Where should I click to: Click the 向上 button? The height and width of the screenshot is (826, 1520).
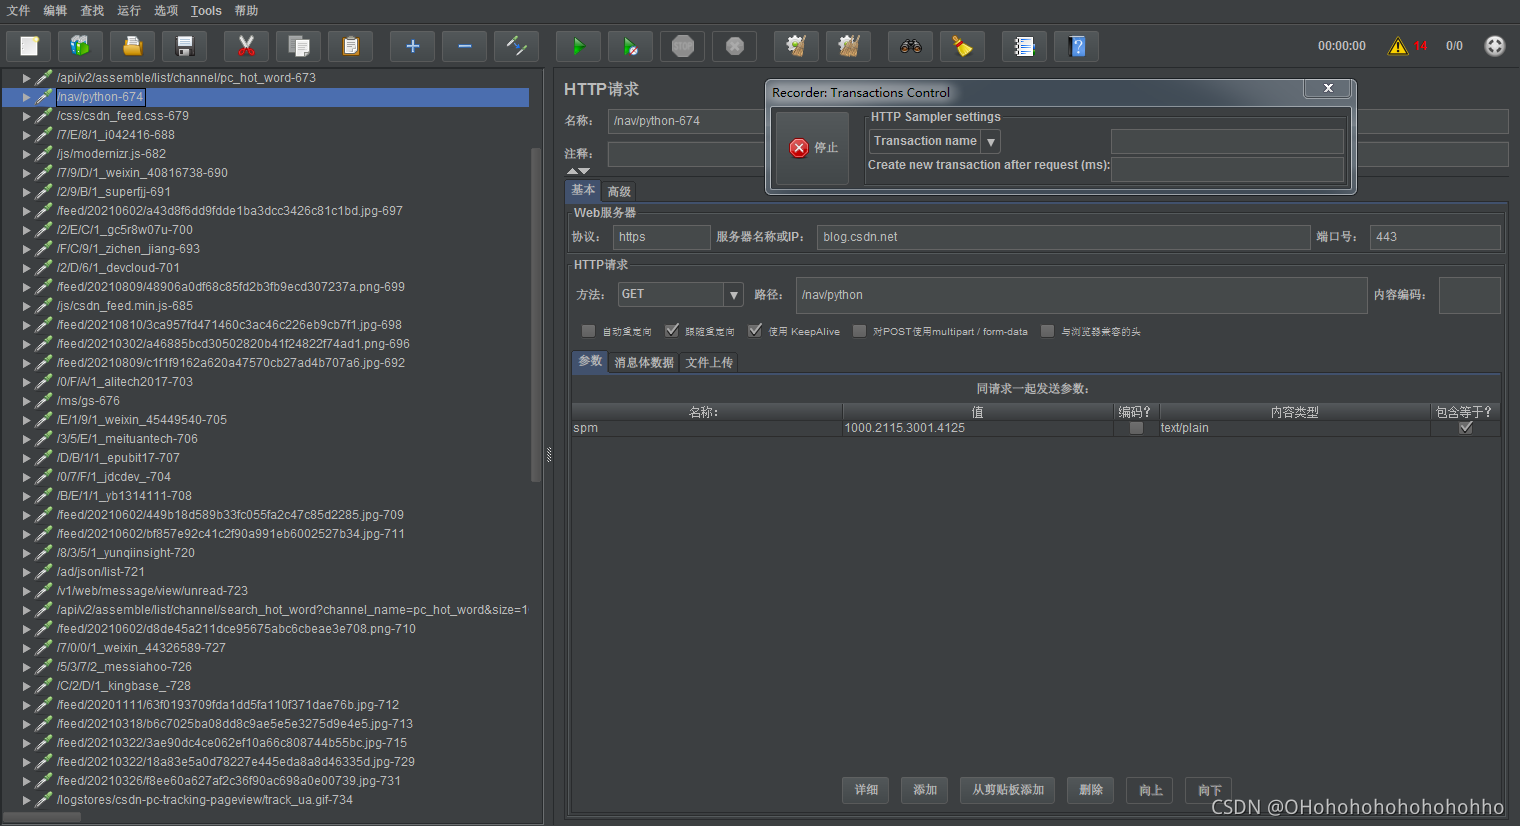(x=1150, y=790)
